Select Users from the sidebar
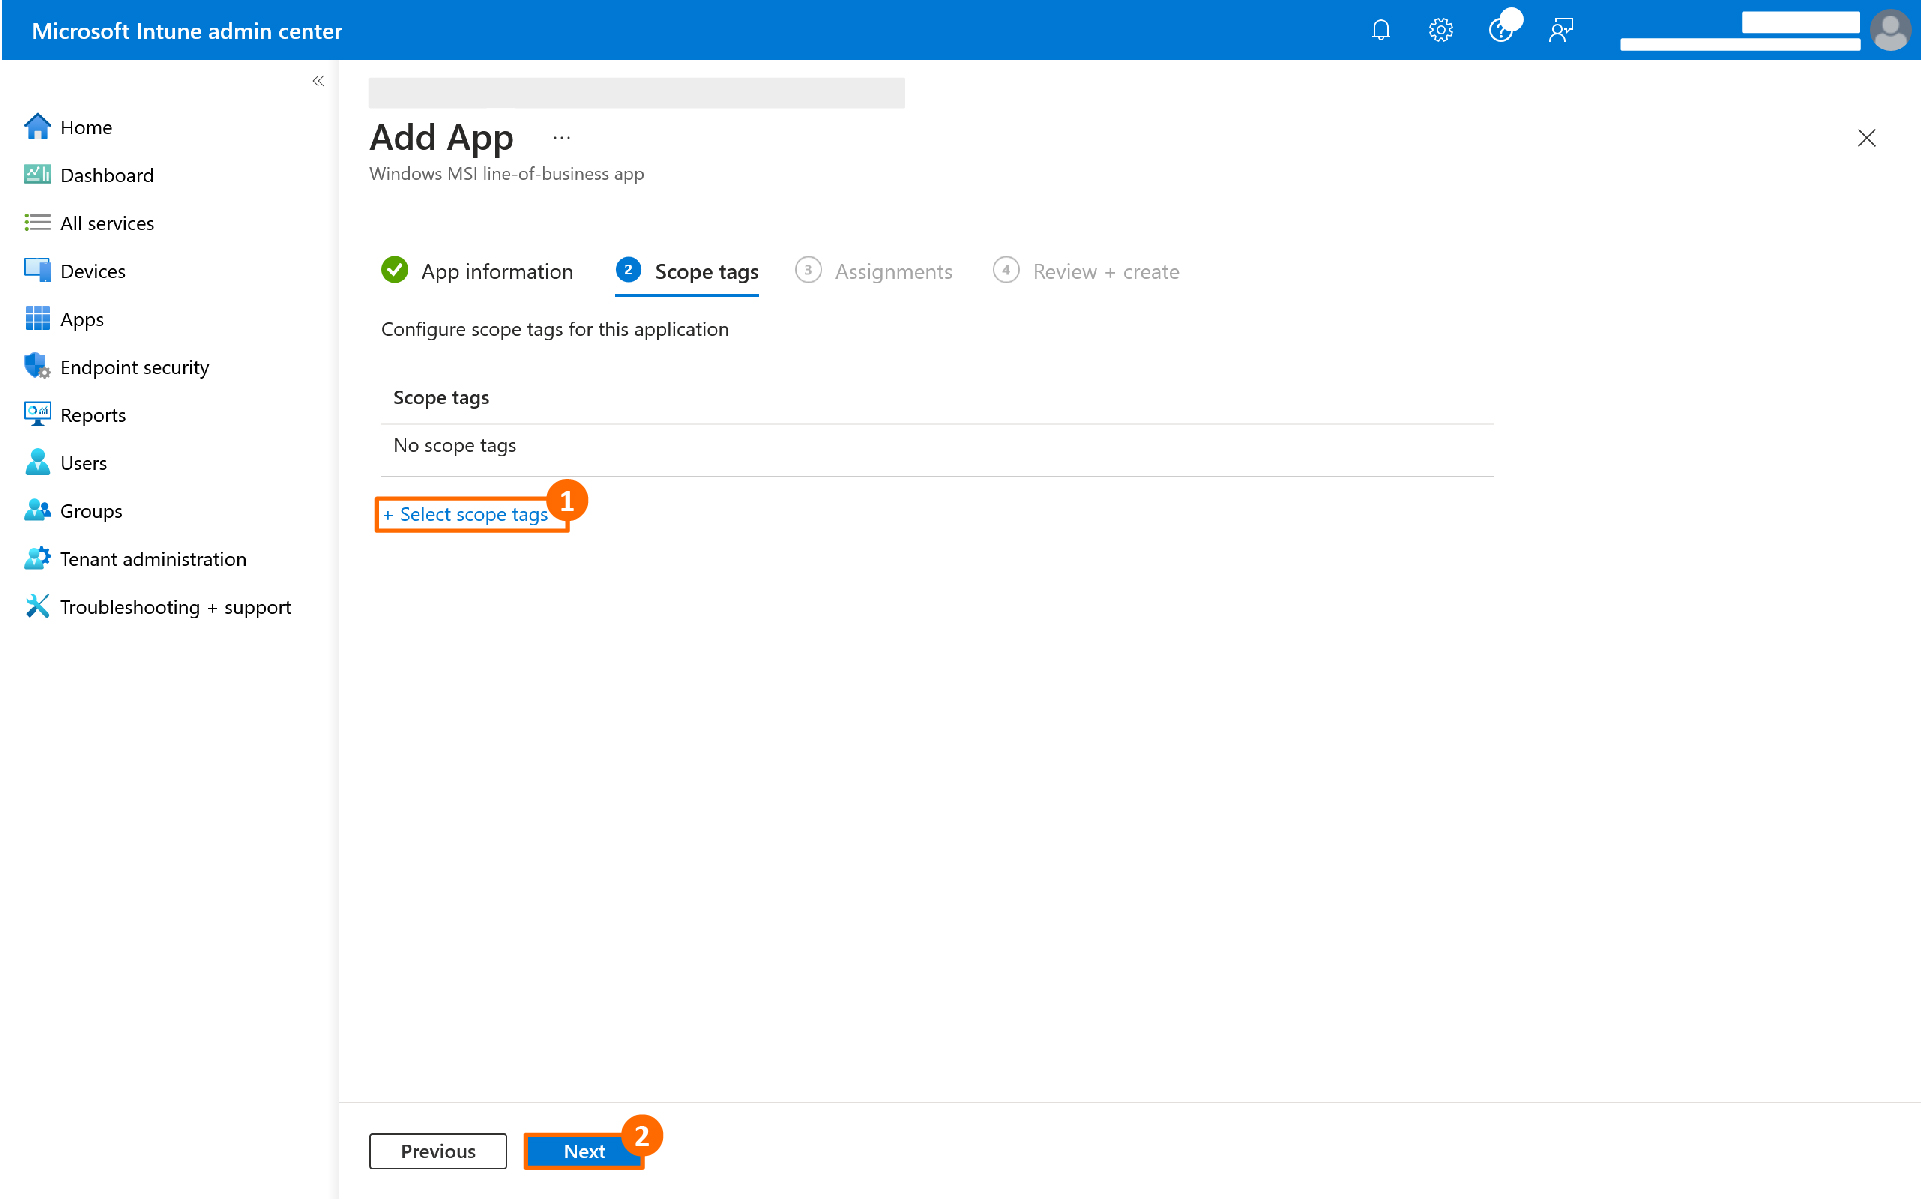This screenshot has height=1200, width=1922. pos(83,462)
